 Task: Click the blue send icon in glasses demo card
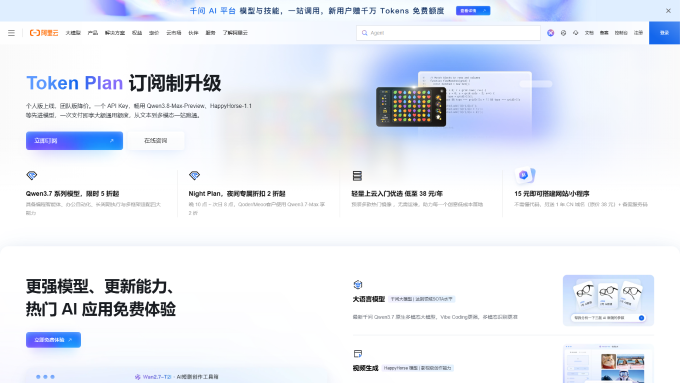point(641,318)
